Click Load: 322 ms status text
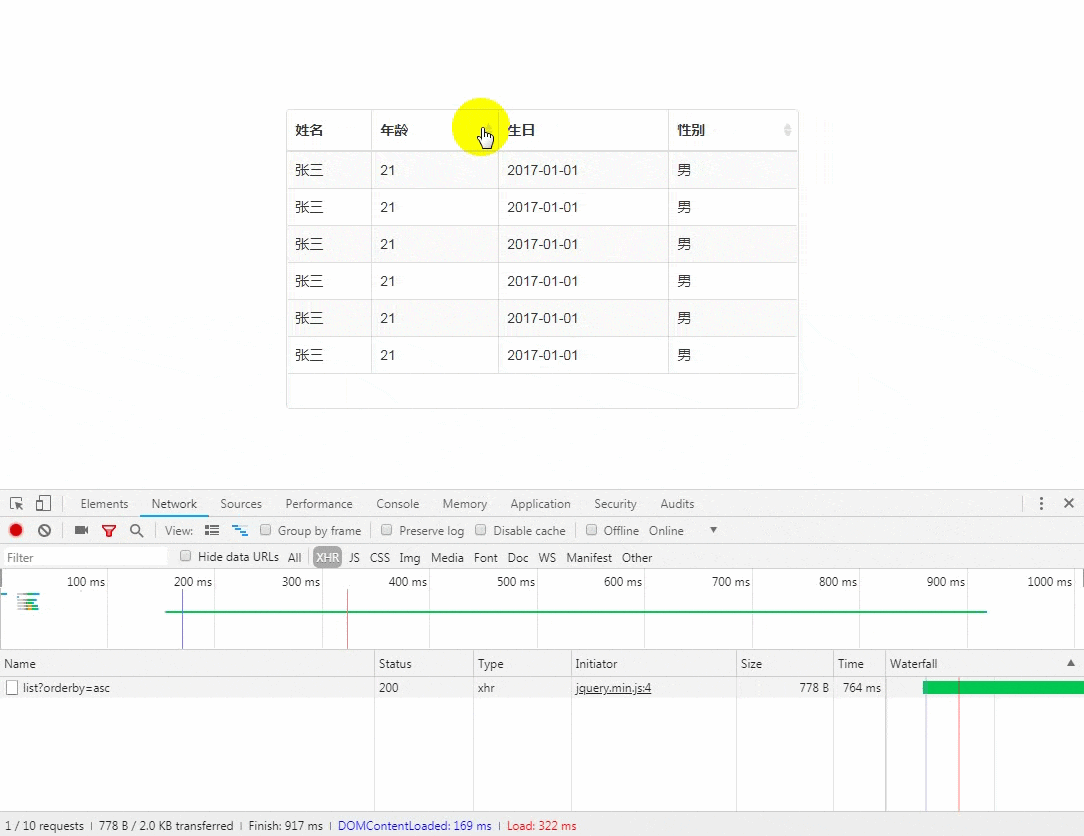The height and width of the screenshot is (836, 1084). (x=541, y=826)
